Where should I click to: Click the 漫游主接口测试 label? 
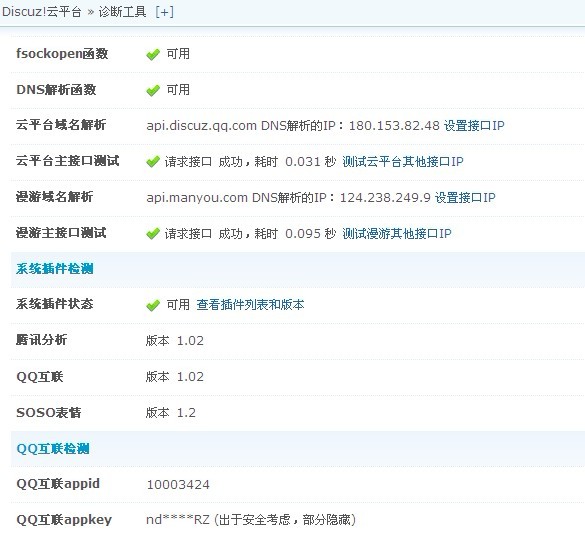61,233
